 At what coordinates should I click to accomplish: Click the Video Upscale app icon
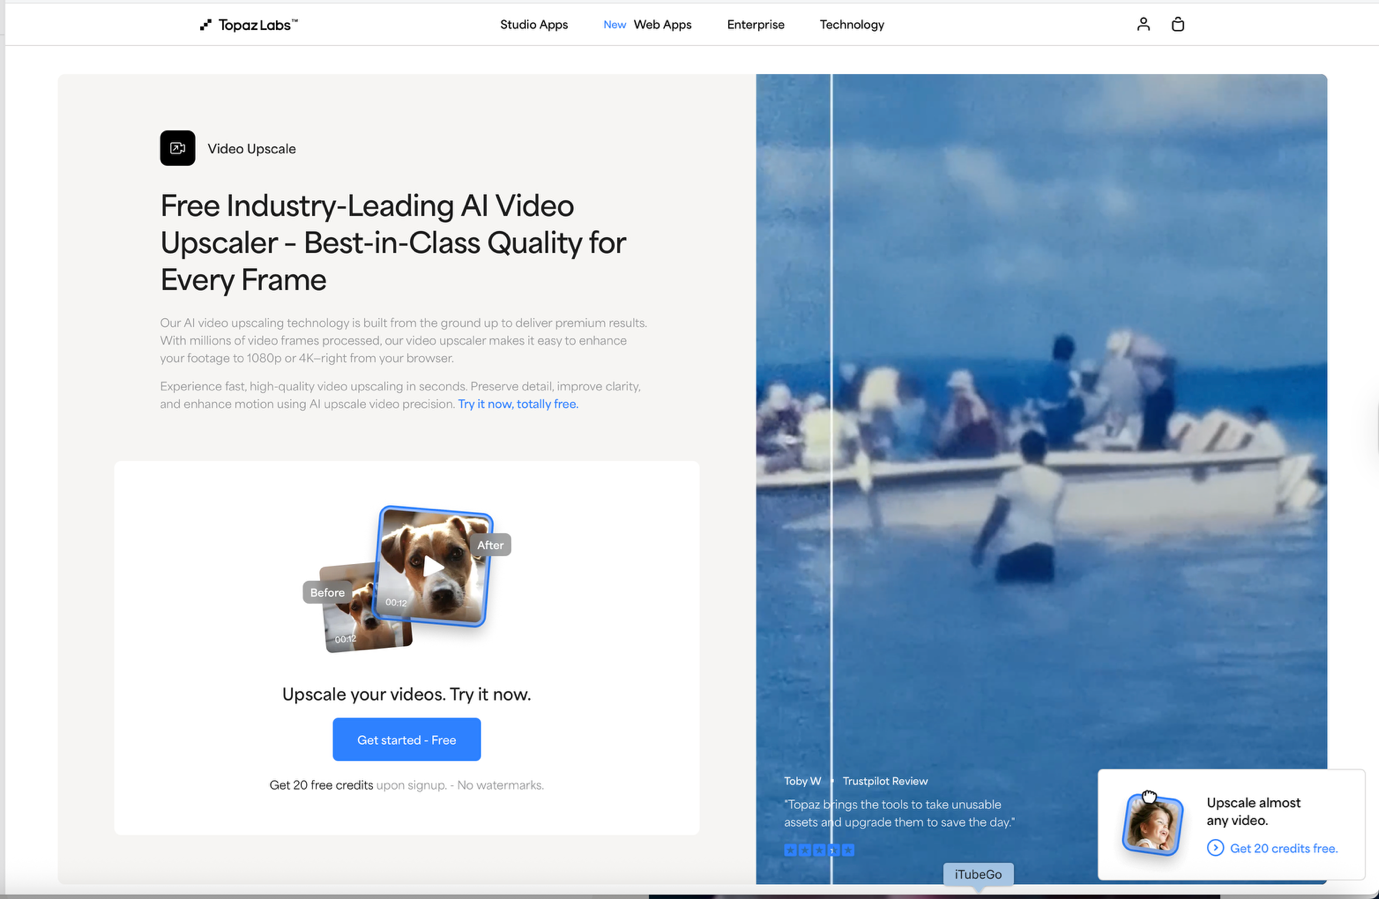pyautogui.click(x=178, y=148)
